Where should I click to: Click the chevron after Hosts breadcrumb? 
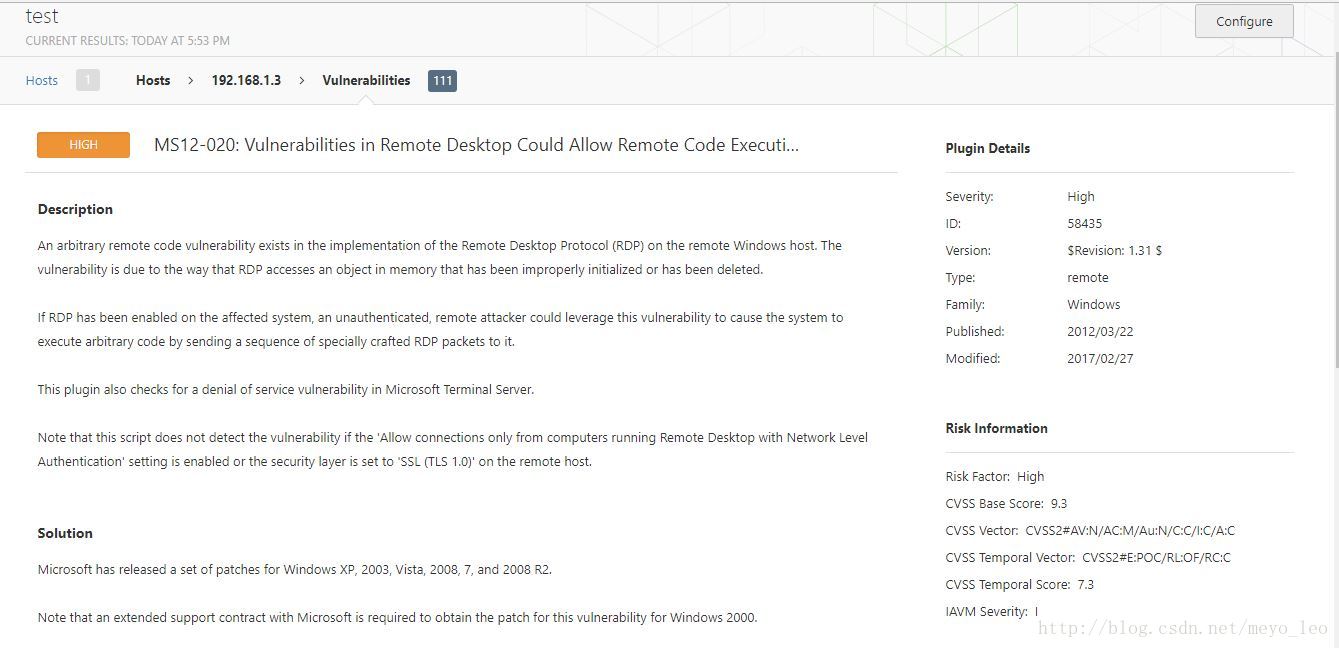(191, 80)
